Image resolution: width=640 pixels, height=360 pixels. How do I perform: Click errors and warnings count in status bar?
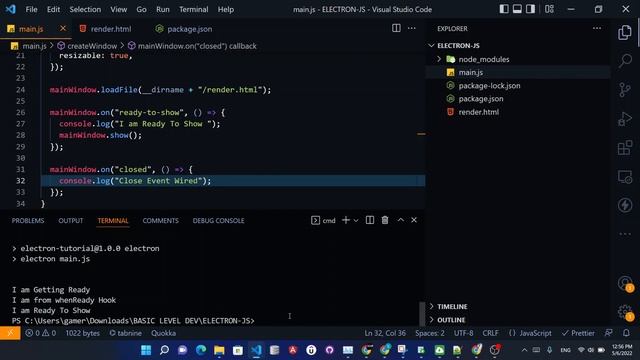click(40, 333)
